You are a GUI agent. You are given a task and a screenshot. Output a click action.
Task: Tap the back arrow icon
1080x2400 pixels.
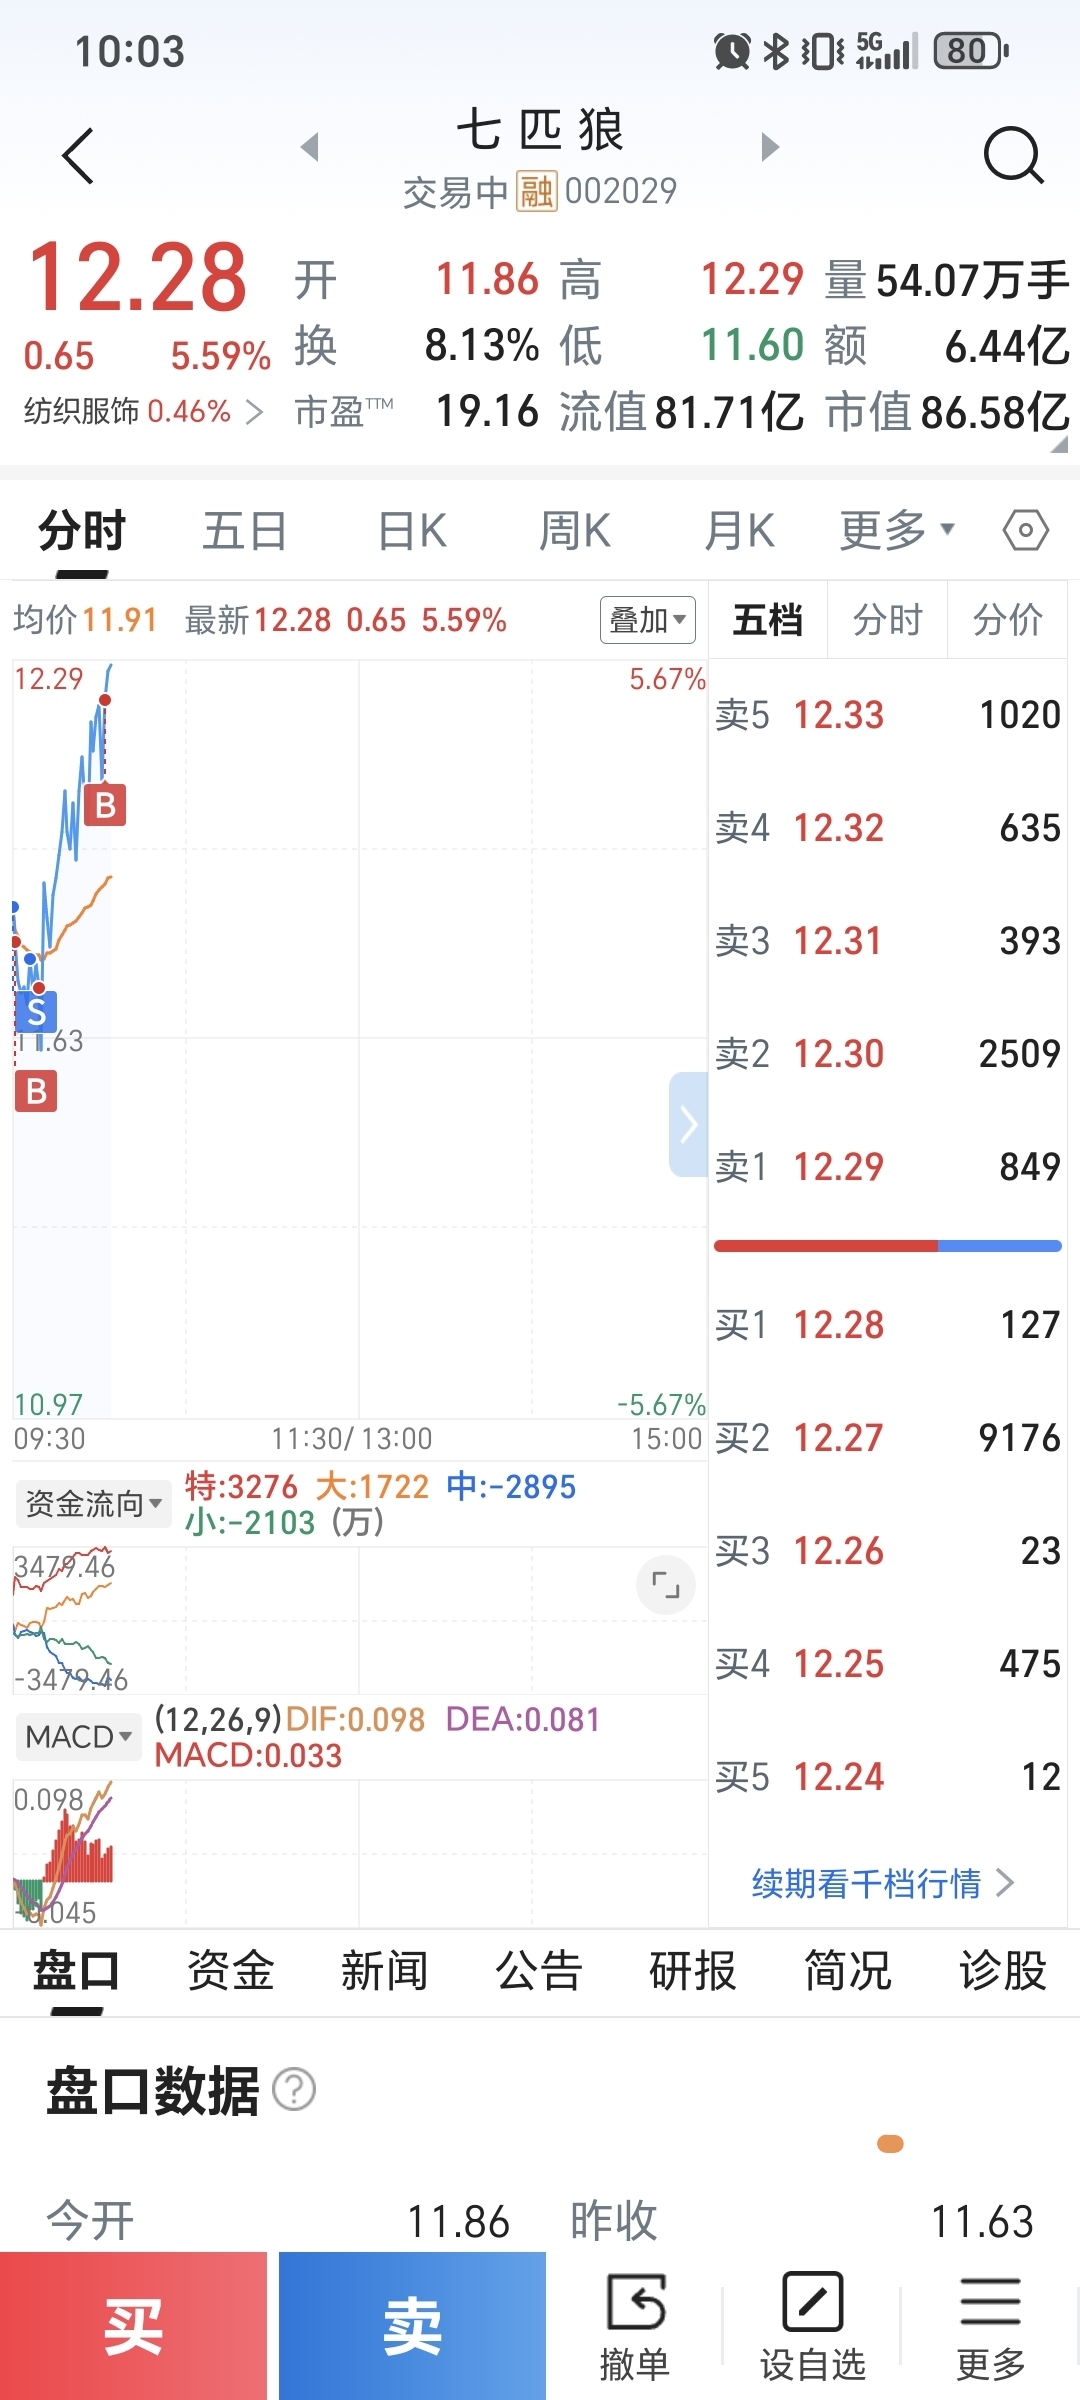coord(78,156)
